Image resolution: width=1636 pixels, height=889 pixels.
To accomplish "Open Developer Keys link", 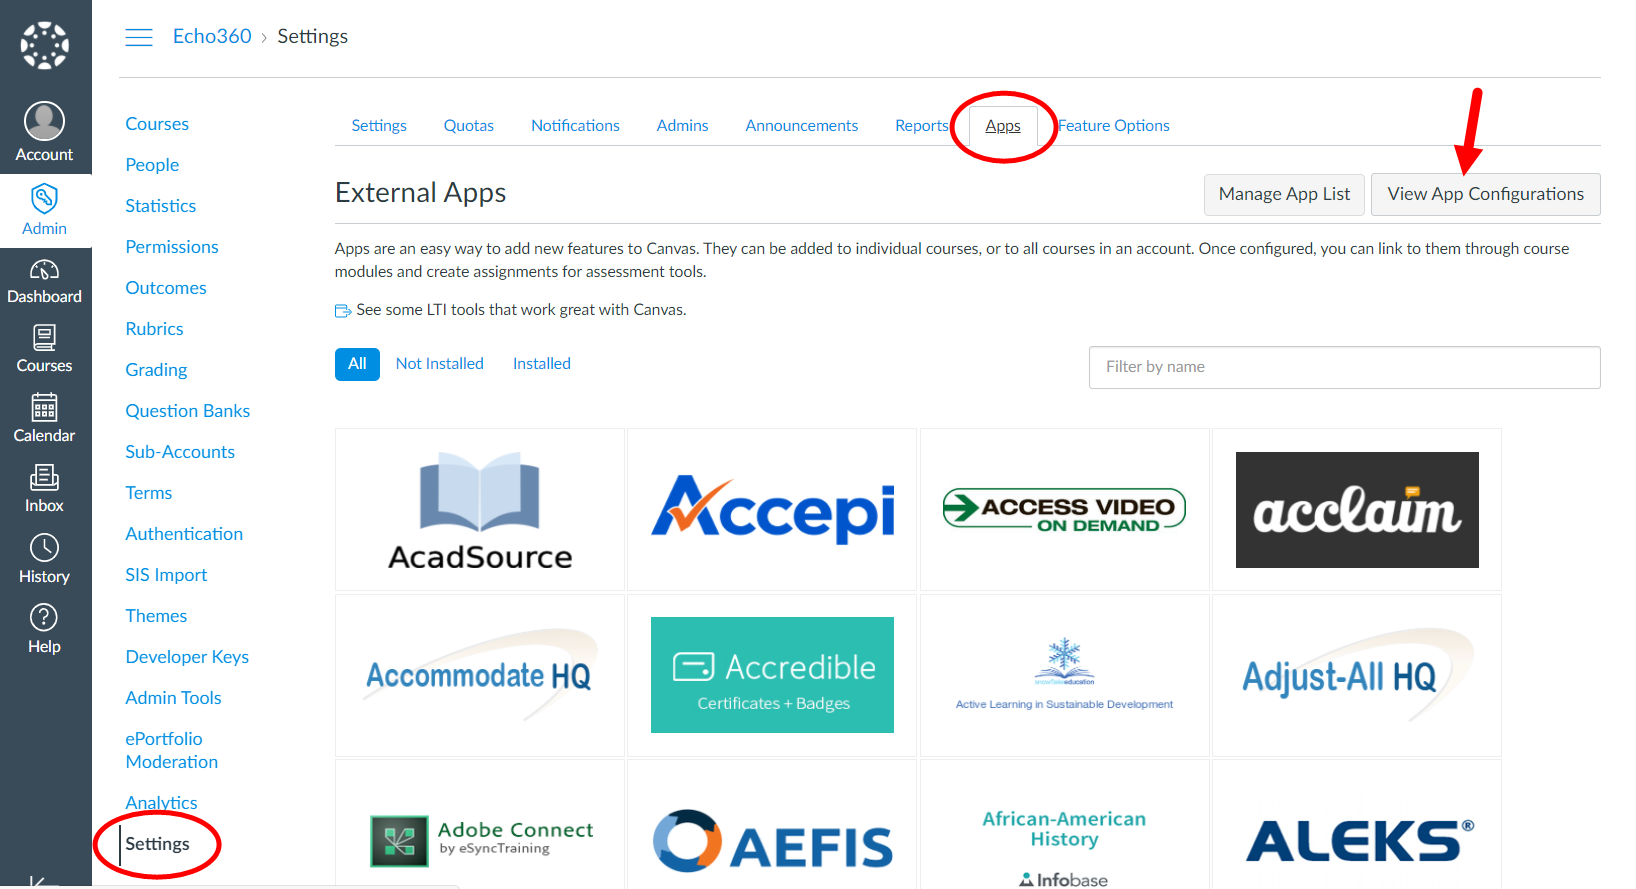I will 187,657.
